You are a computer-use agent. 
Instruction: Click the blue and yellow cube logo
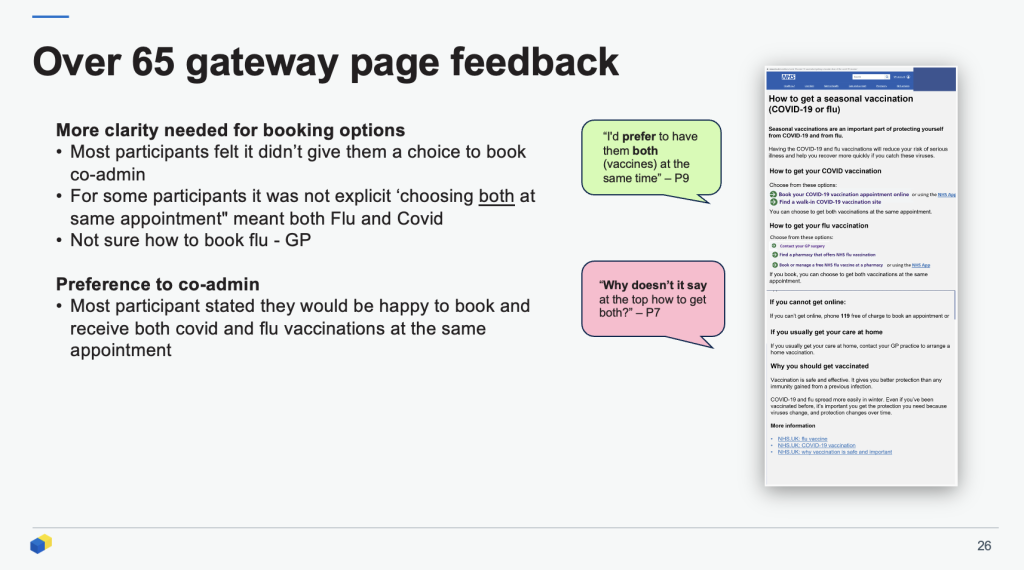[40, 545]
